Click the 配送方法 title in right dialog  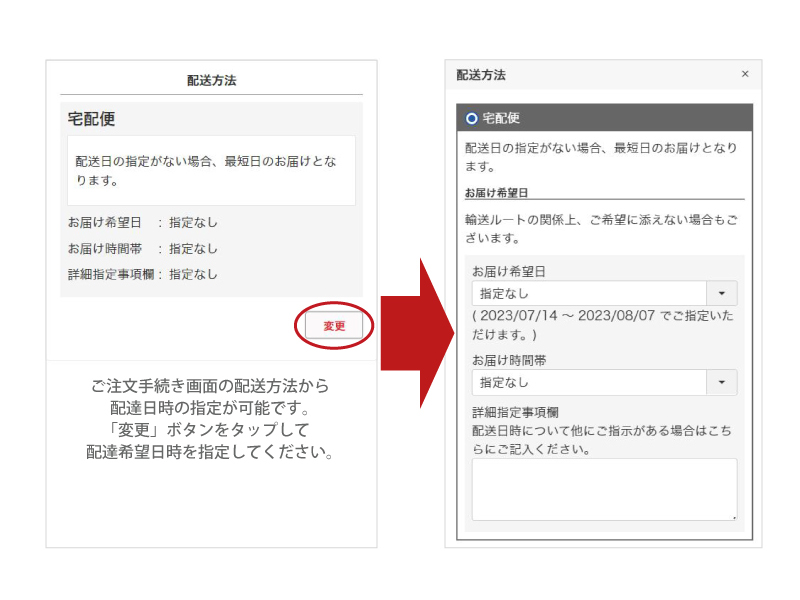click(x=481, y=75)
